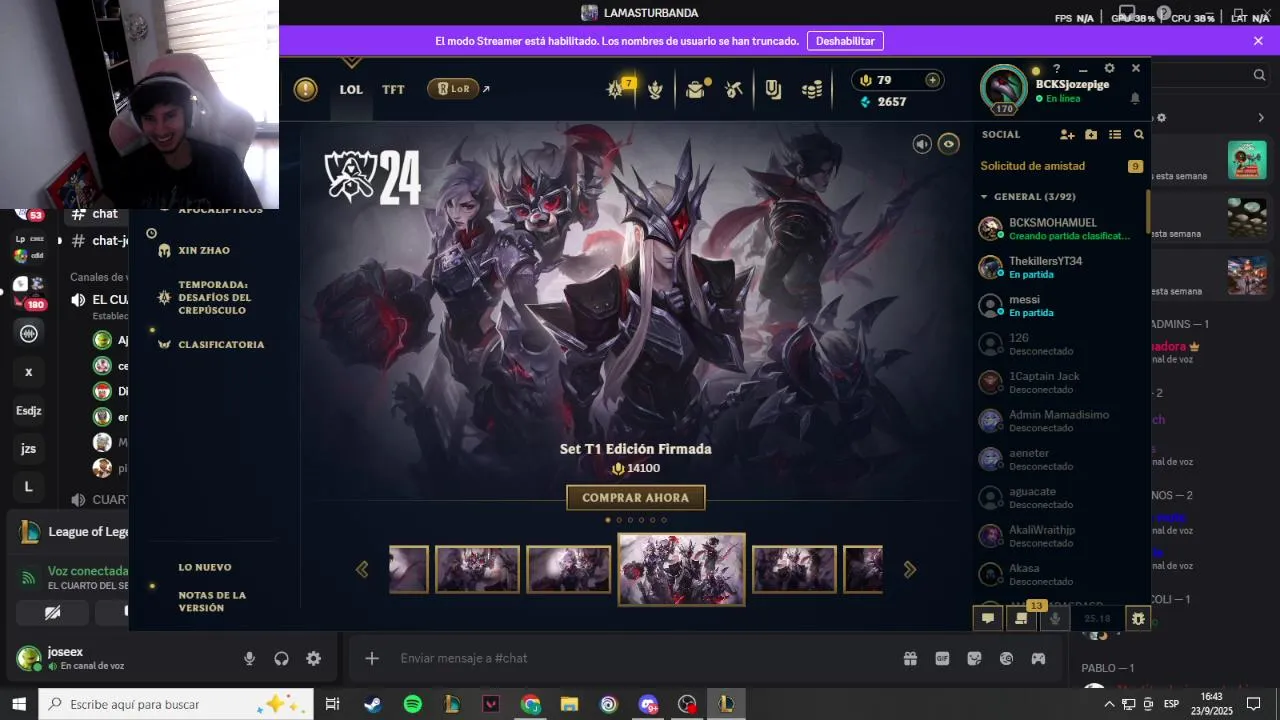1280x720 pixels.
Task: Show the next store thumbnails with the right arrow
Action: click(x=909, y=569)
